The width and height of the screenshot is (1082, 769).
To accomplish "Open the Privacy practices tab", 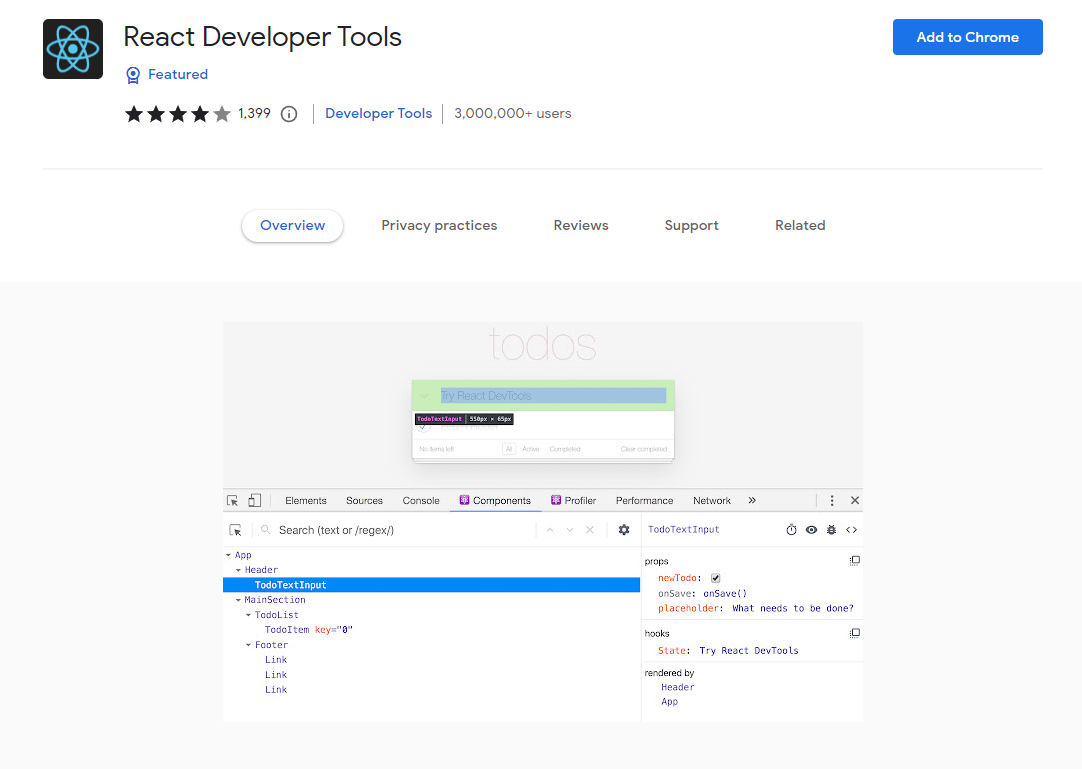I will [x=439, y=226].
